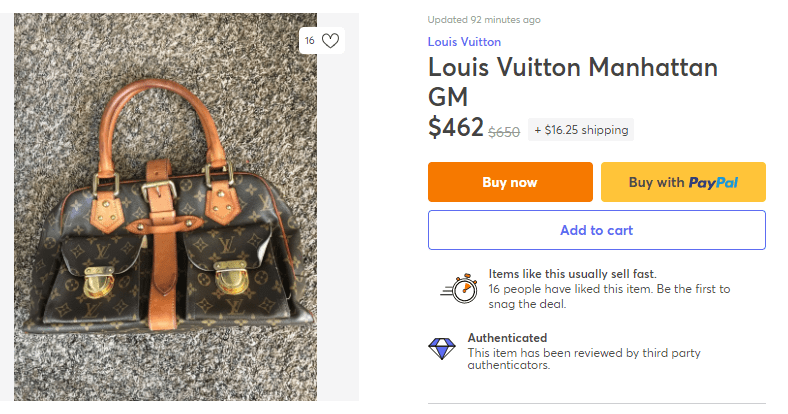This screenshot has width=788, height=414.
Task: Click the Louis Vuitton Manhattan GM title
Action: [x=573, y=82]
